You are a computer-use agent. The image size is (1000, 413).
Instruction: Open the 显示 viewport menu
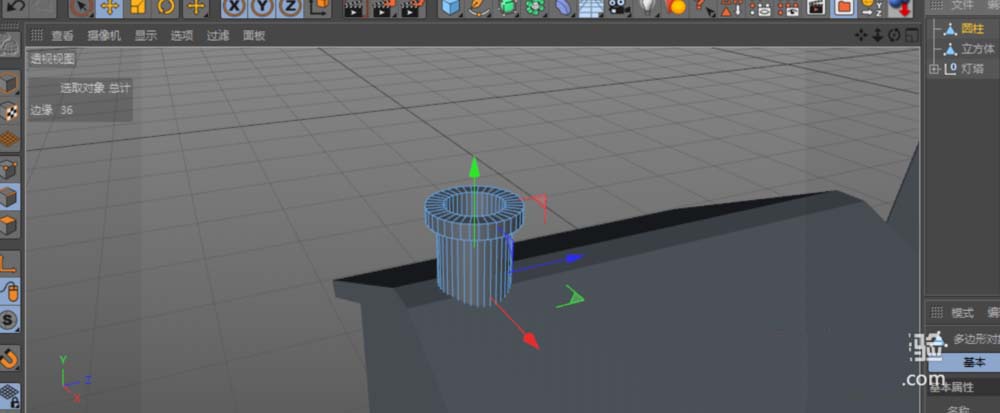pos(145,36)
